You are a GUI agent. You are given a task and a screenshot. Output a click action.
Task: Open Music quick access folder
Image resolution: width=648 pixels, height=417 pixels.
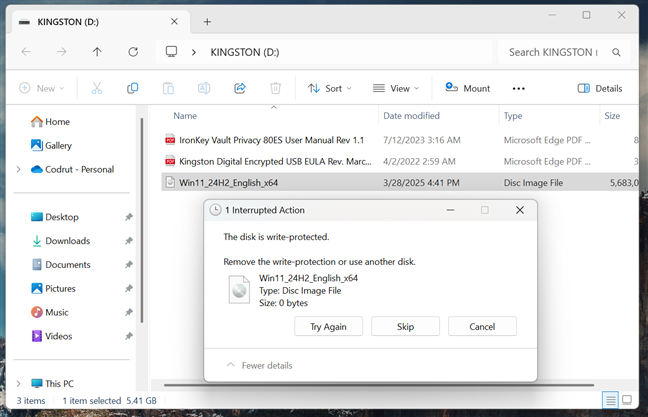click(x=50, y=312)
